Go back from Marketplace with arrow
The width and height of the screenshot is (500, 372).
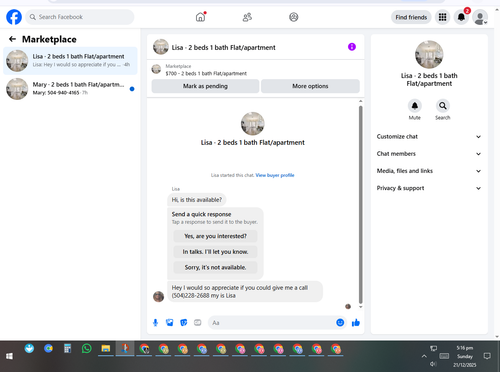(x=12, y=39)
